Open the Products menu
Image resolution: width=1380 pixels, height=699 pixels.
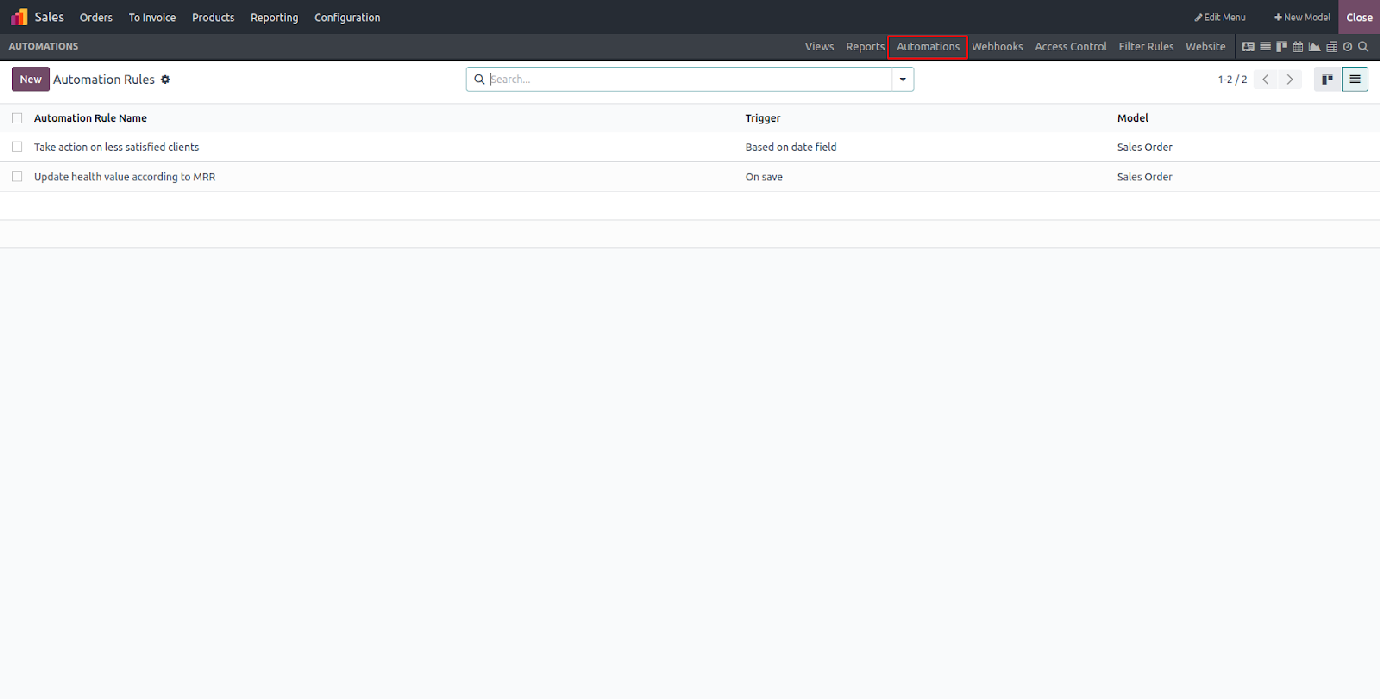point(213,17)
